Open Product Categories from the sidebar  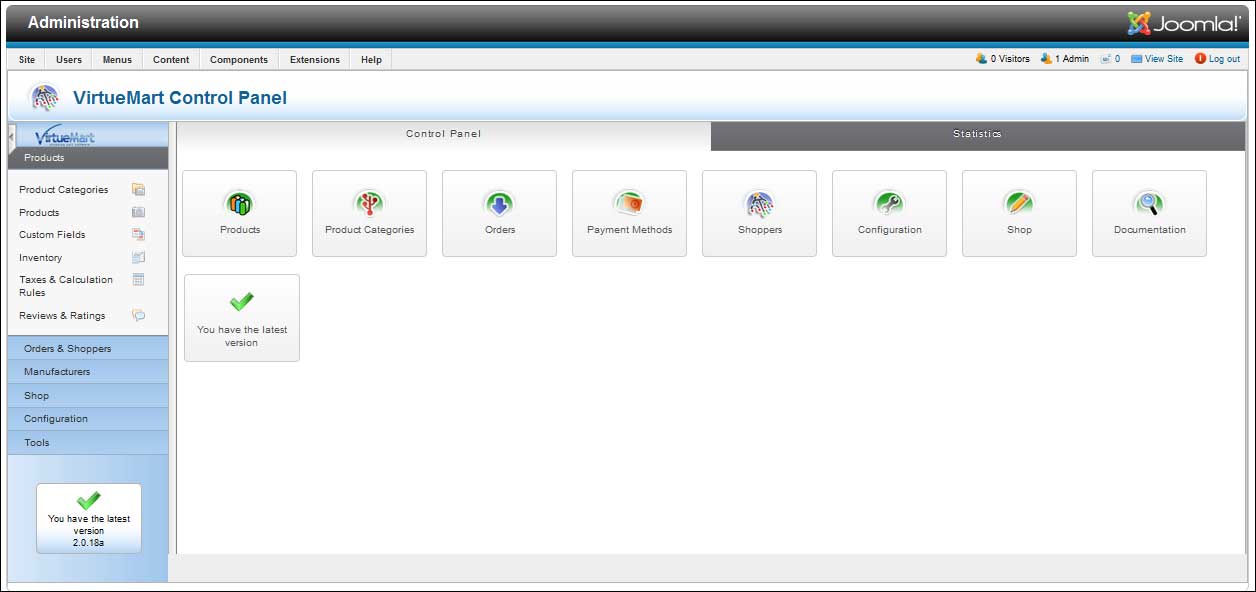(x=64, y=190)
